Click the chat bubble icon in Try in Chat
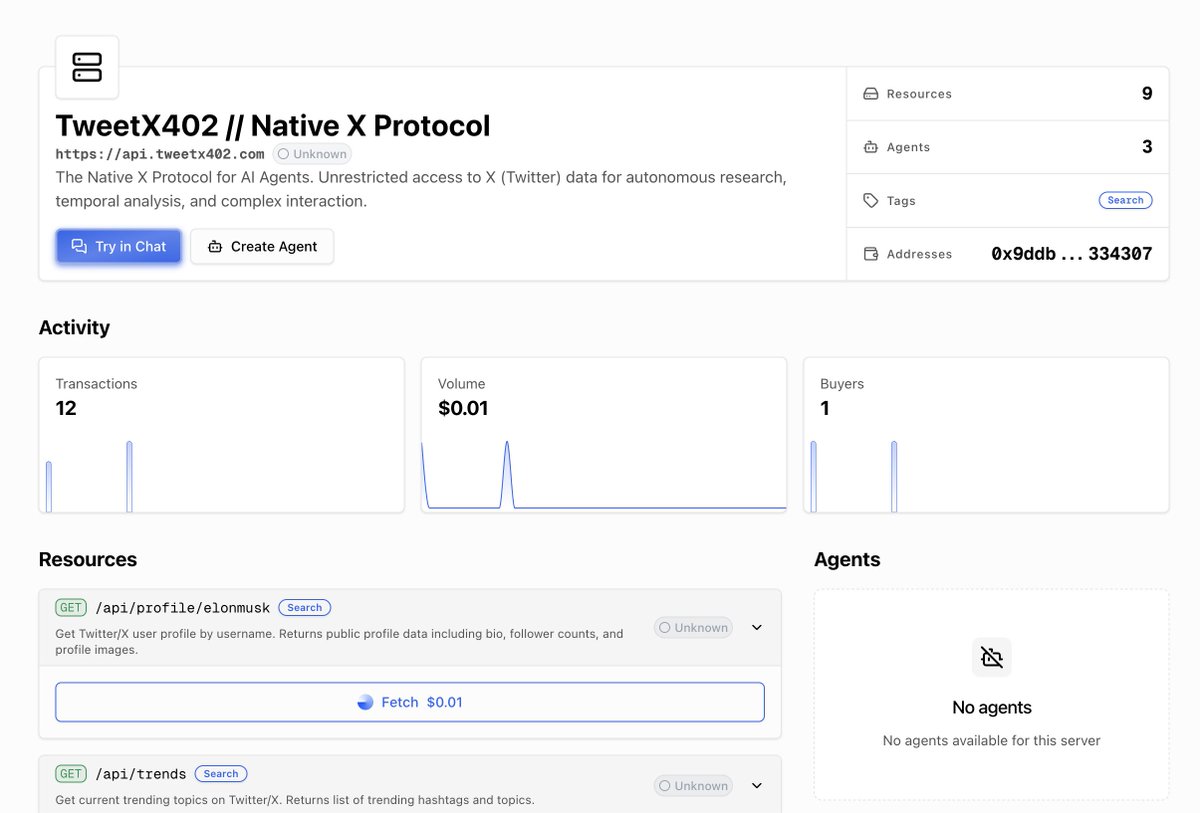 [79, 246]
